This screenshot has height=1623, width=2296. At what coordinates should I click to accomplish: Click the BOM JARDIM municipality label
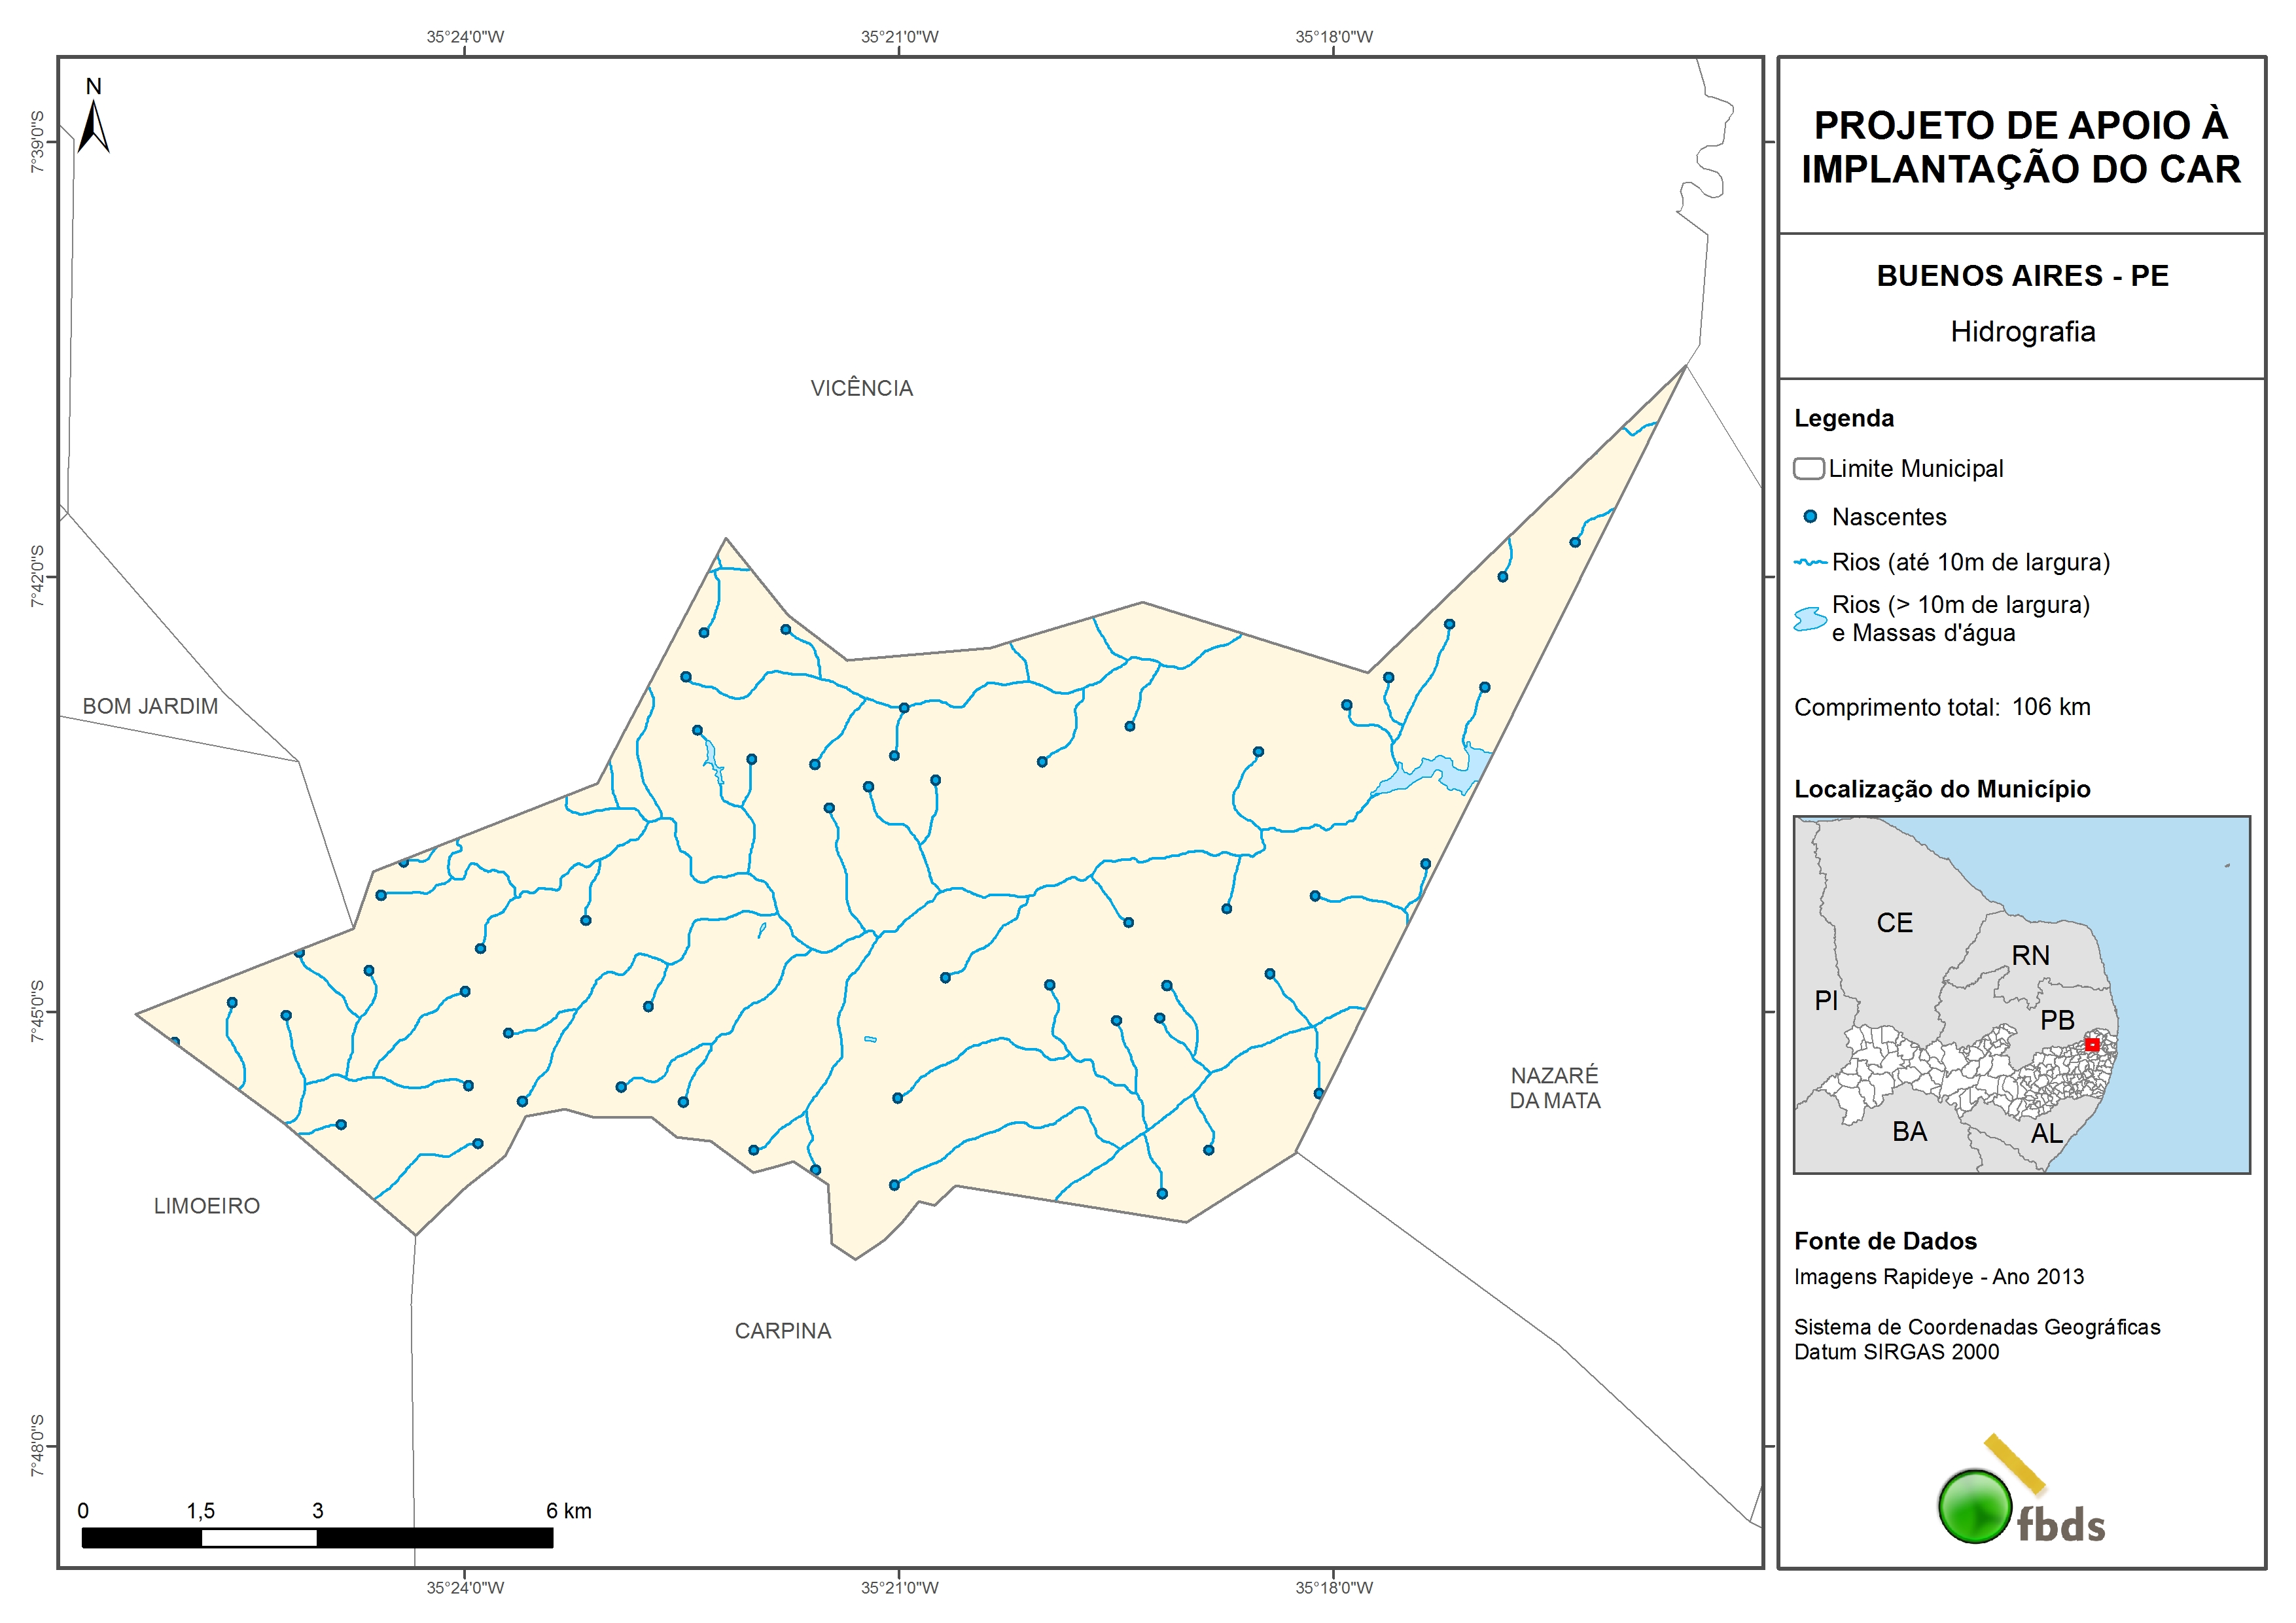[150, 706]
